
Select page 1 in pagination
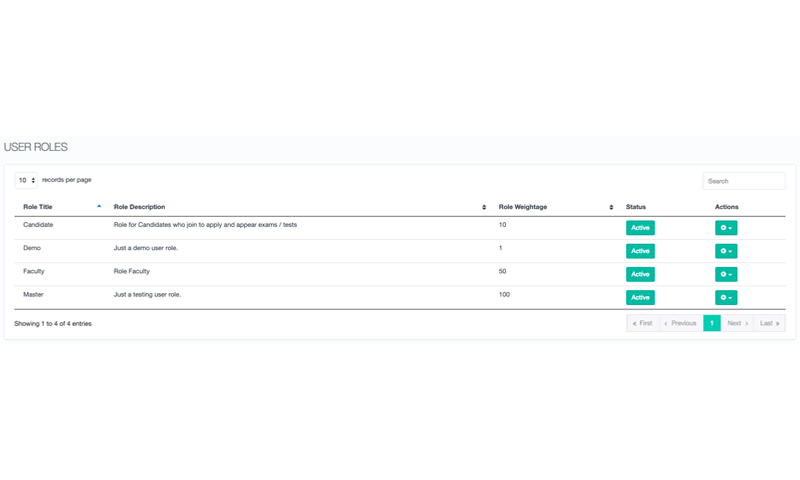712,323
